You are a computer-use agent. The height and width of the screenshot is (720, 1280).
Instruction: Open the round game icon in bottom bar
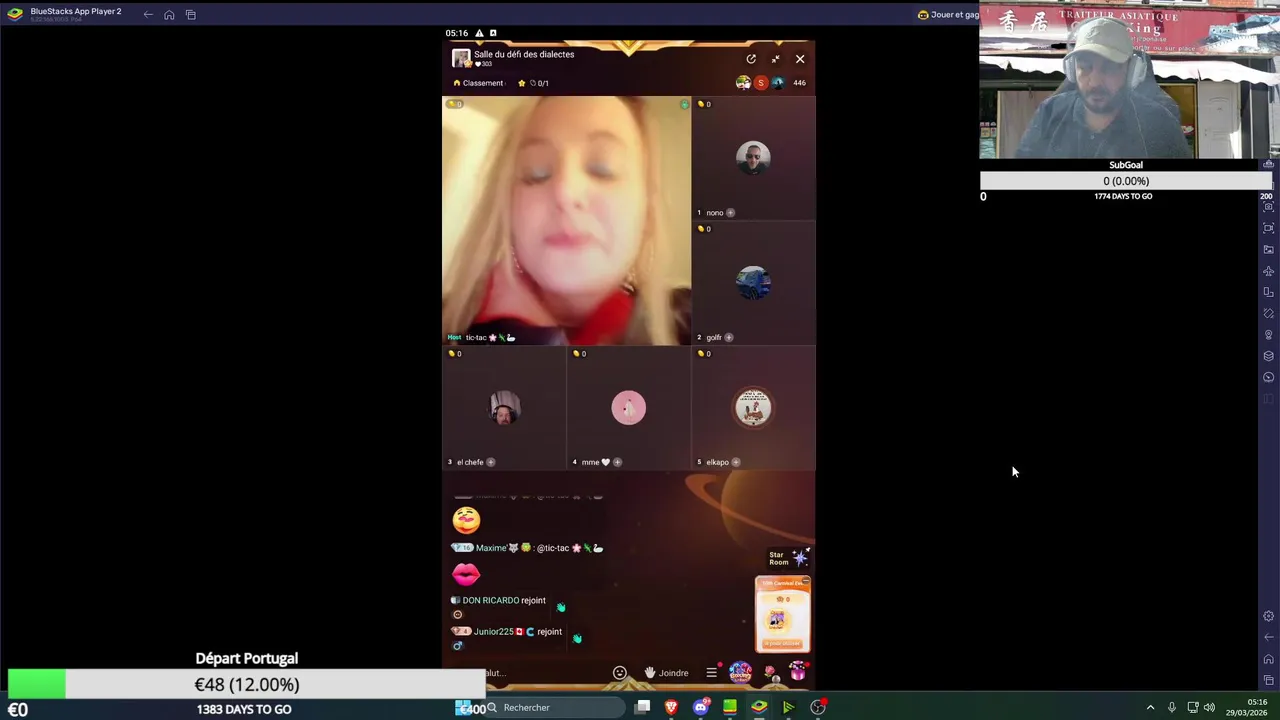tap(740, 672)
